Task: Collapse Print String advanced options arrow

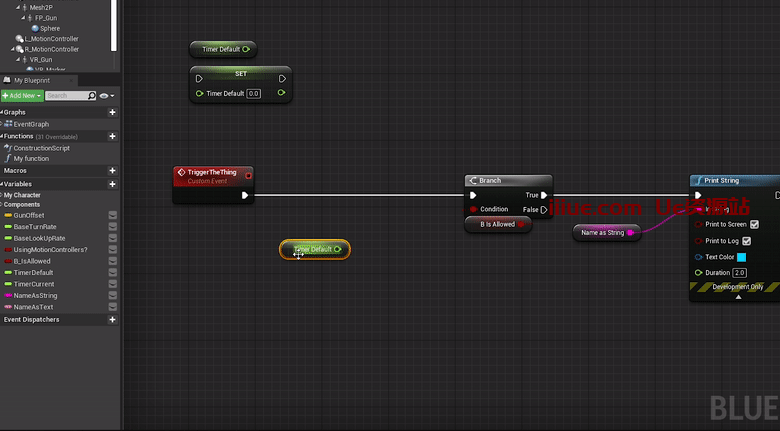Action: 738,297
